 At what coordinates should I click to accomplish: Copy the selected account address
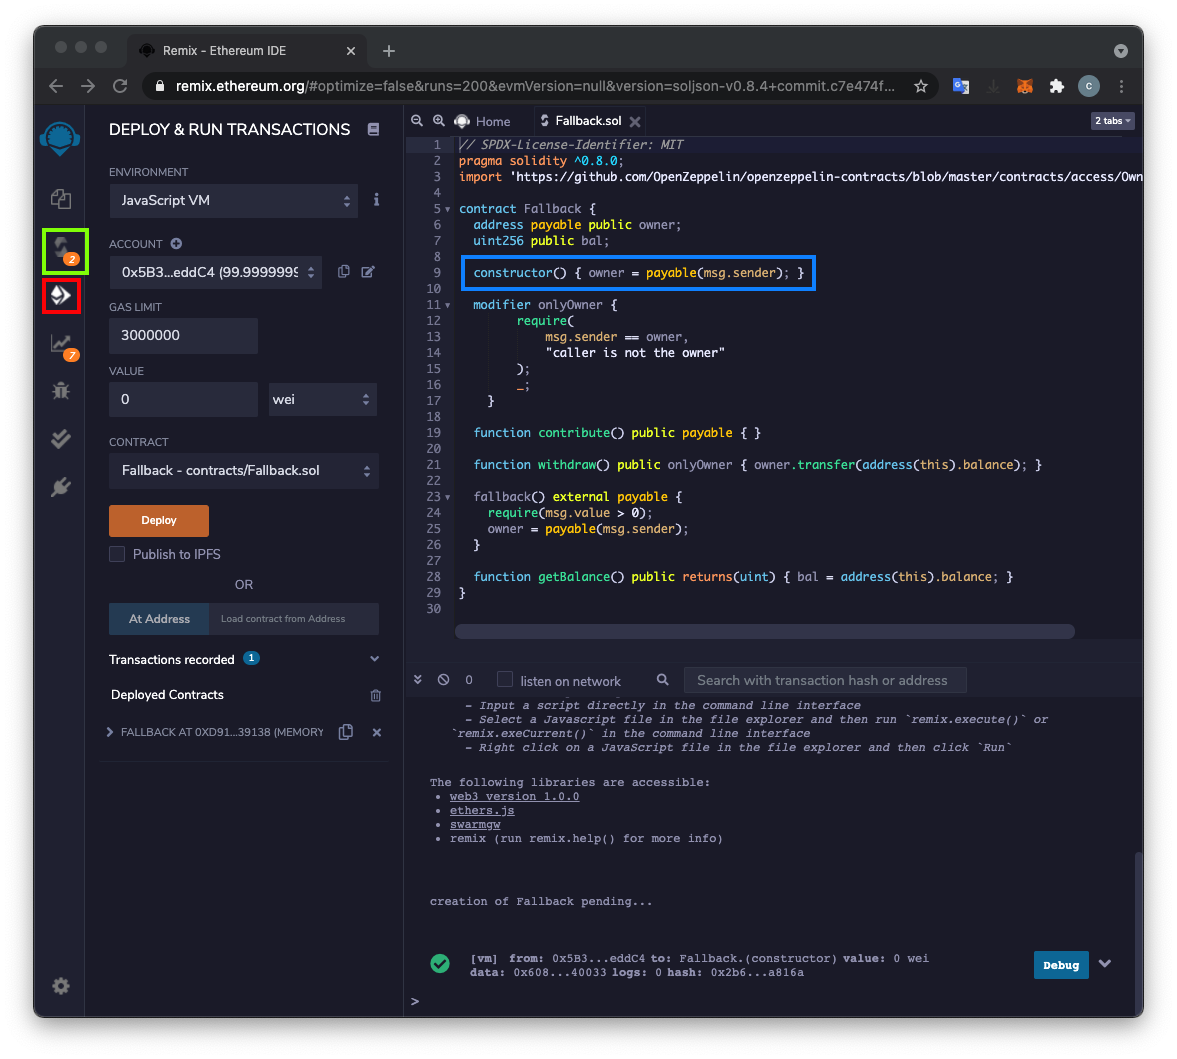(344, 272)
